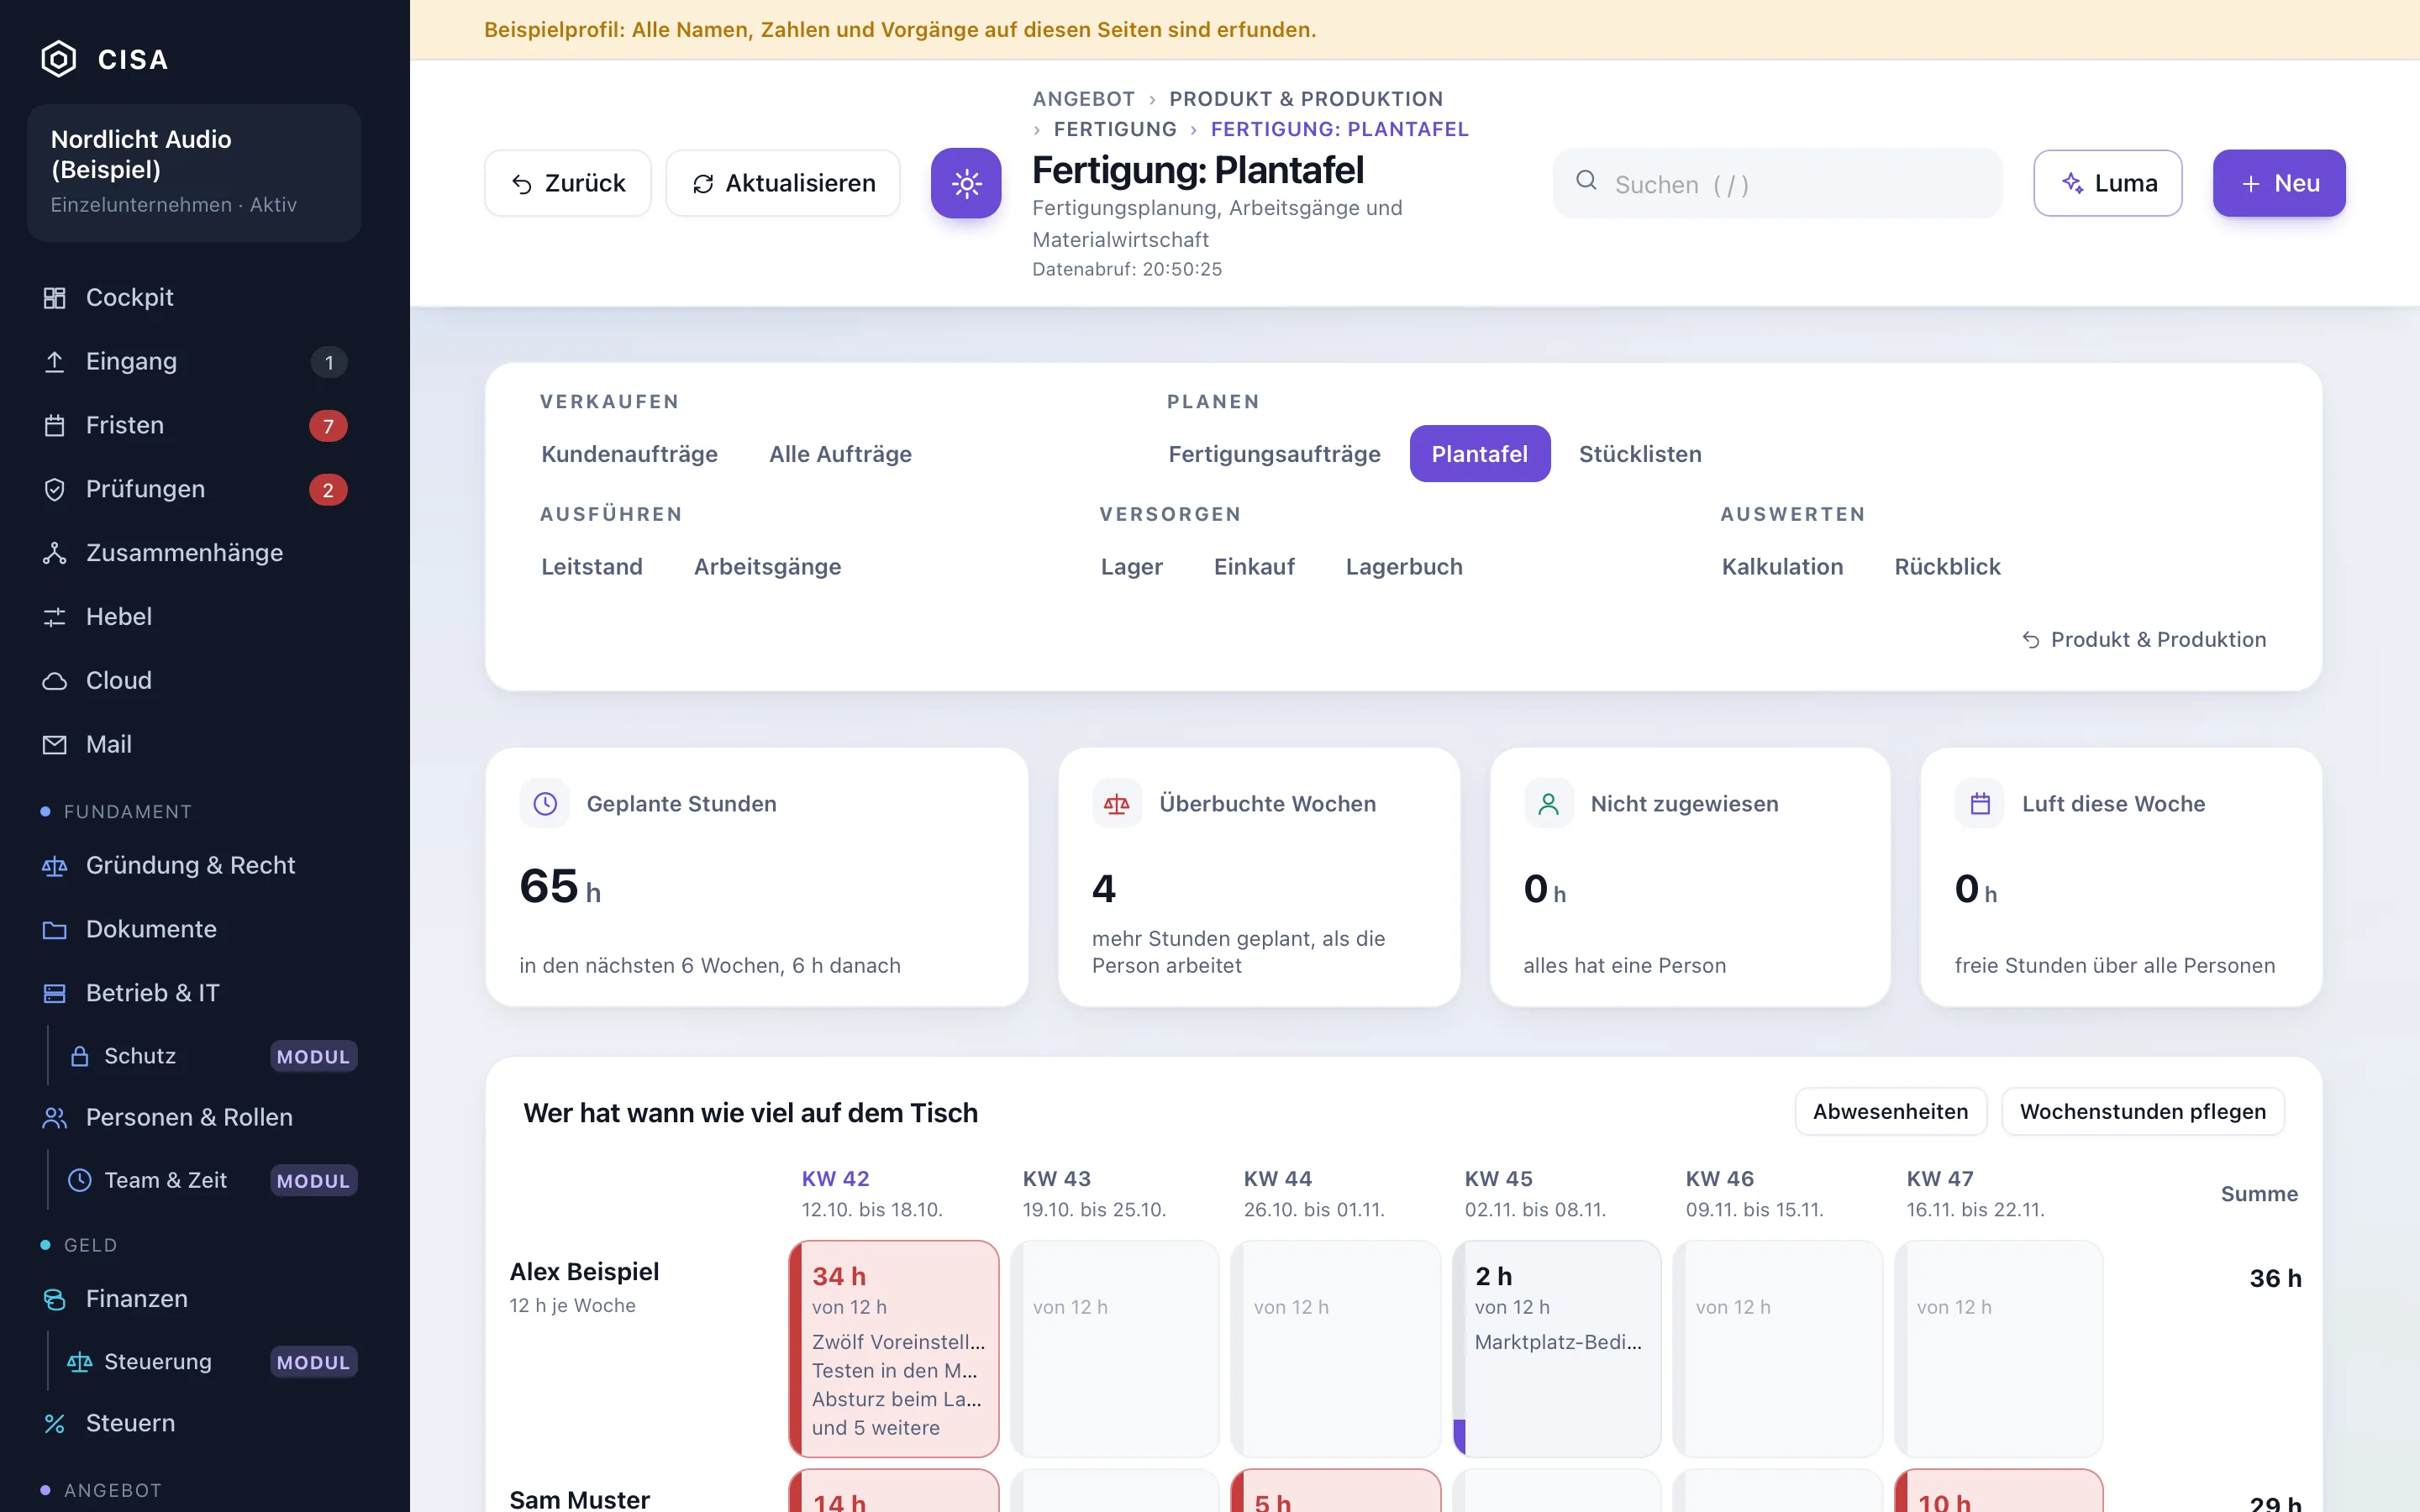Viewport: 2420px width, 1512px height.
Task: Open Prüfungen in the sidebar
Action: tap(194, 489)
